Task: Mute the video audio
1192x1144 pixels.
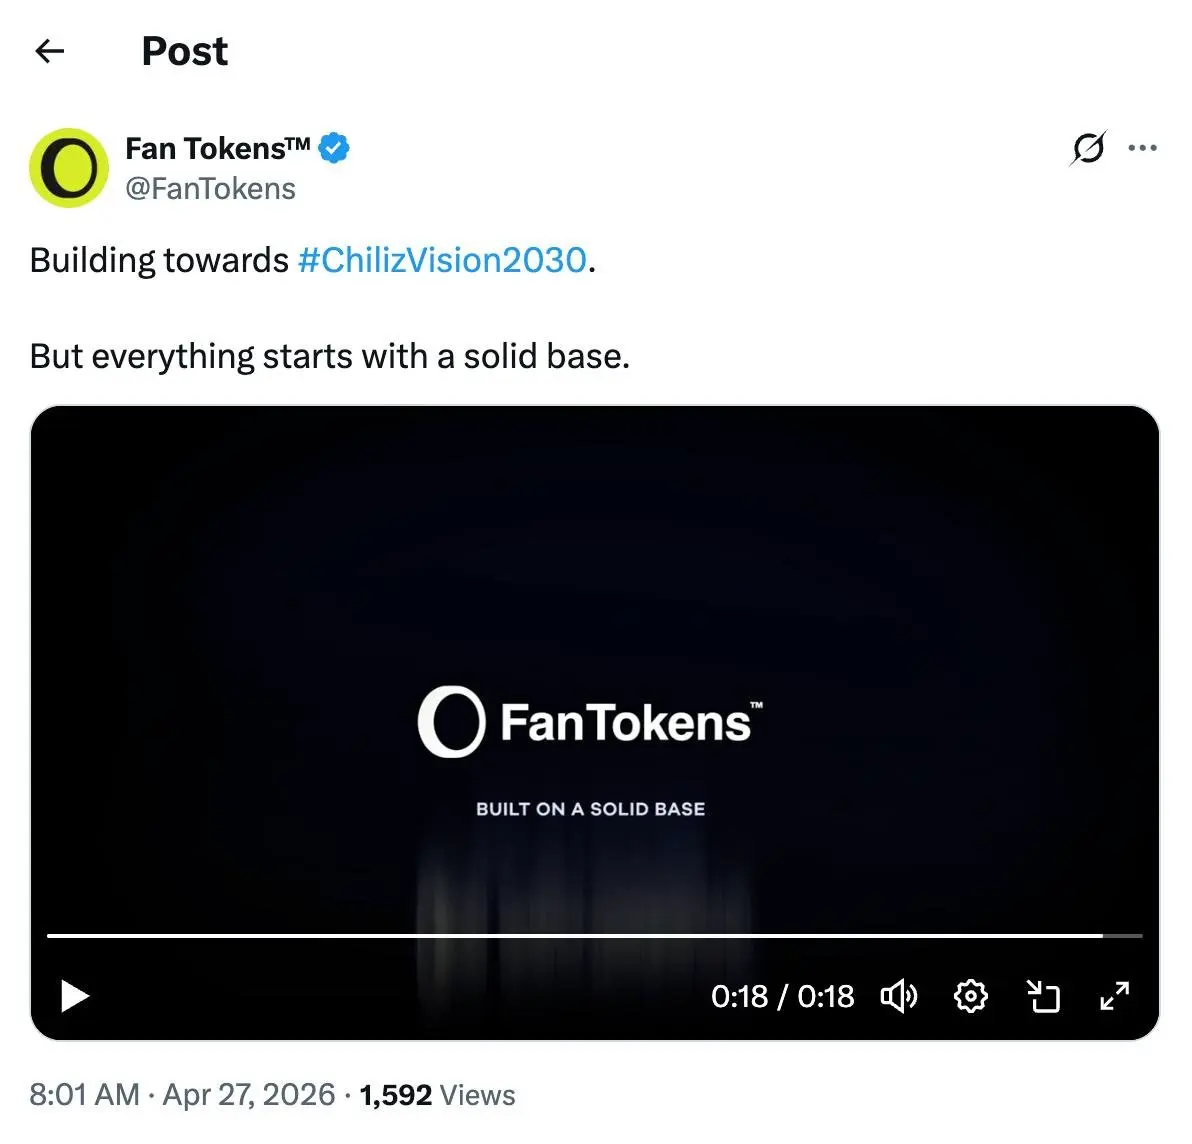Action: coord(898,996)
